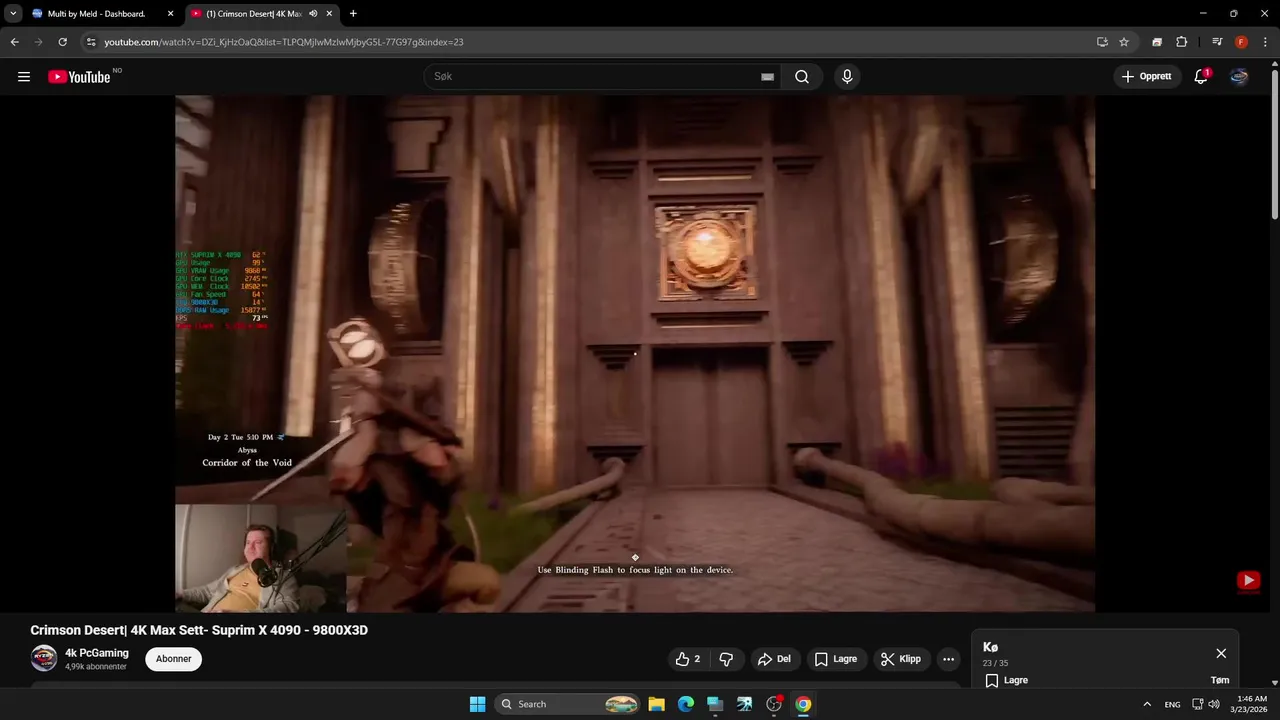Viewport: 1280px width, 720px height.
Task: Subscribe with the Abonner button
Action: (x=173, y=659)
